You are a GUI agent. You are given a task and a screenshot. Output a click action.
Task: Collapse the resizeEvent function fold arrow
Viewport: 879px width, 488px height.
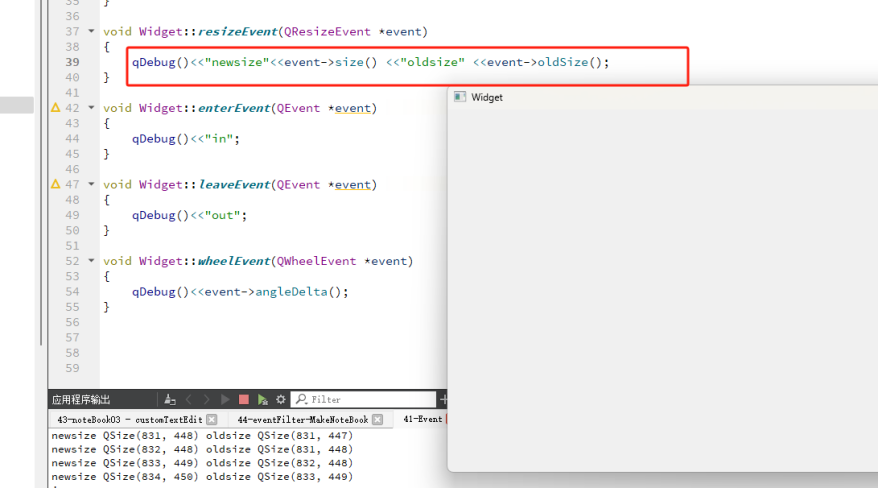click(91, 31)
